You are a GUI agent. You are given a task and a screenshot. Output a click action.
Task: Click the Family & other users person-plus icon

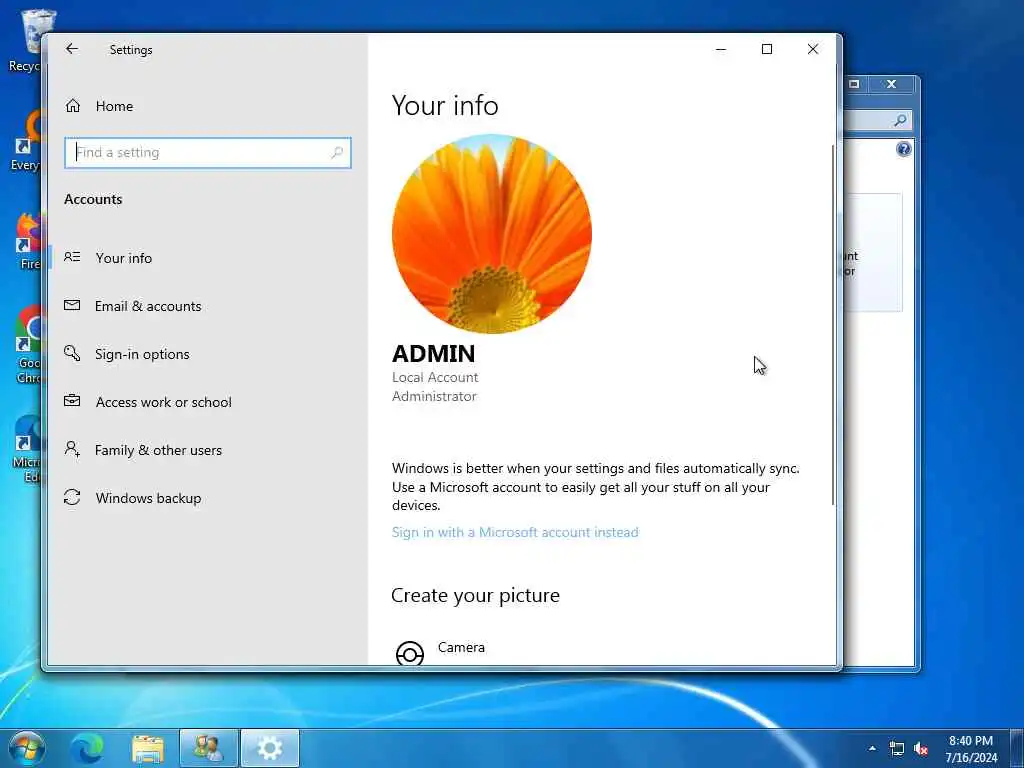[72, 449]
